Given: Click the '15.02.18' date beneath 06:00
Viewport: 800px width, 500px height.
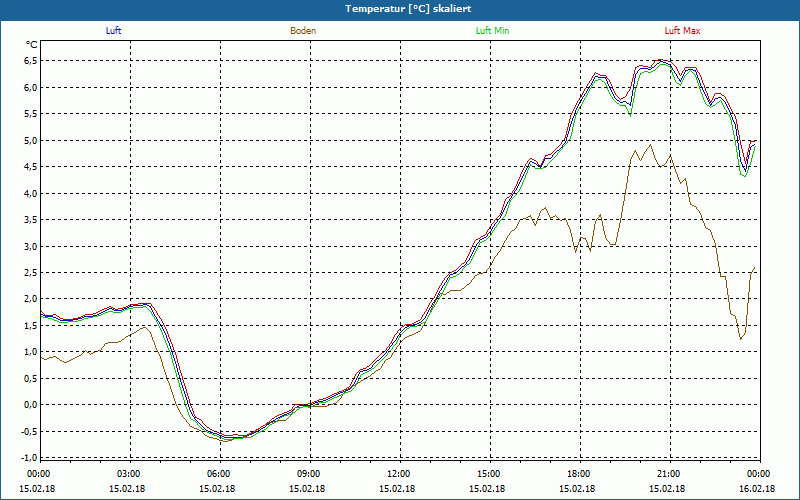Looking at the screenshot, I should [217, 489].
